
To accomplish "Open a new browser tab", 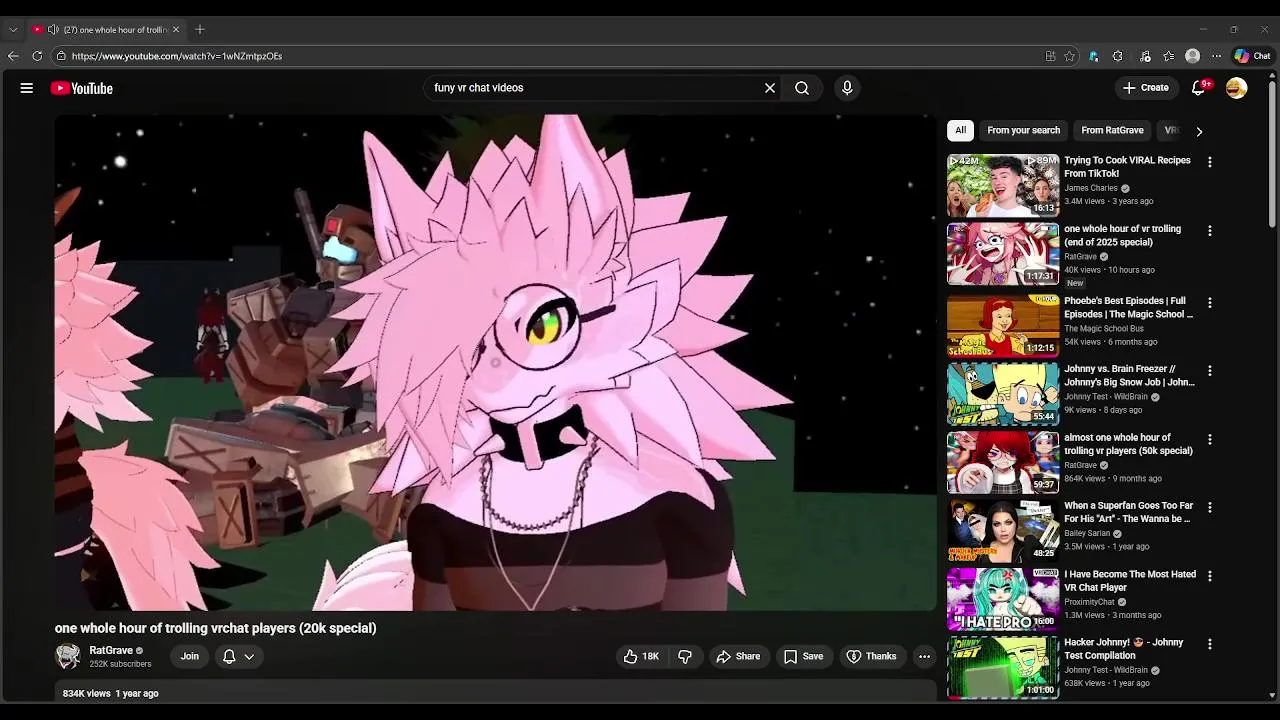I will (x=200, y=30).
